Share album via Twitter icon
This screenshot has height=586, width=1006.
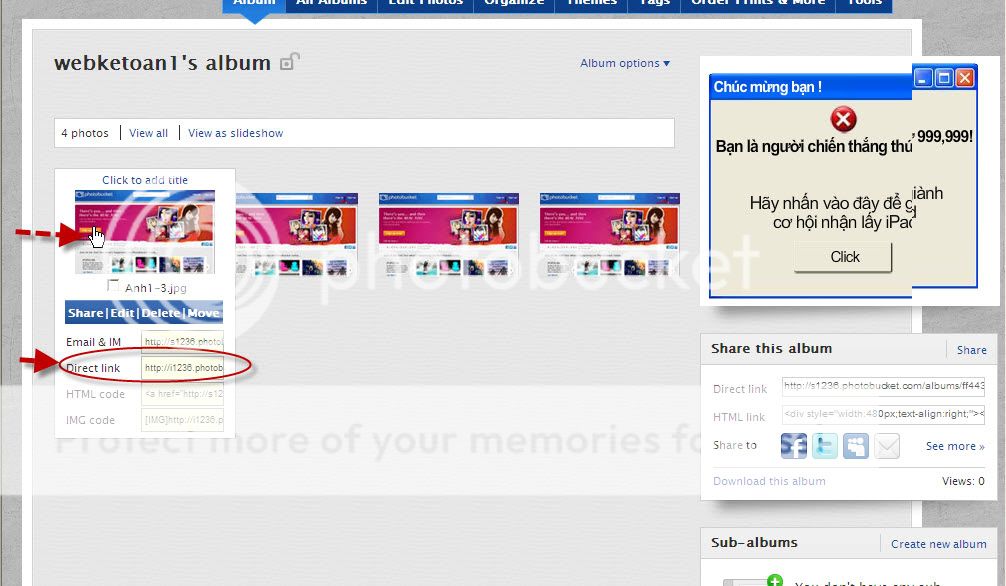click(x=825, y=446)
